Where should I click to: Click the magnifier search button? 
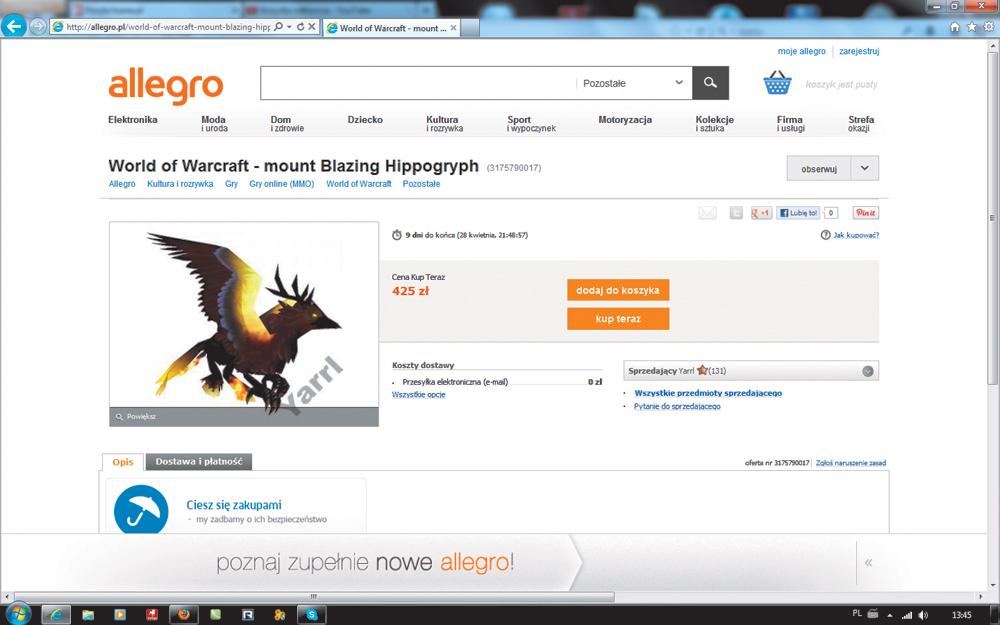[x=710, y=83]
